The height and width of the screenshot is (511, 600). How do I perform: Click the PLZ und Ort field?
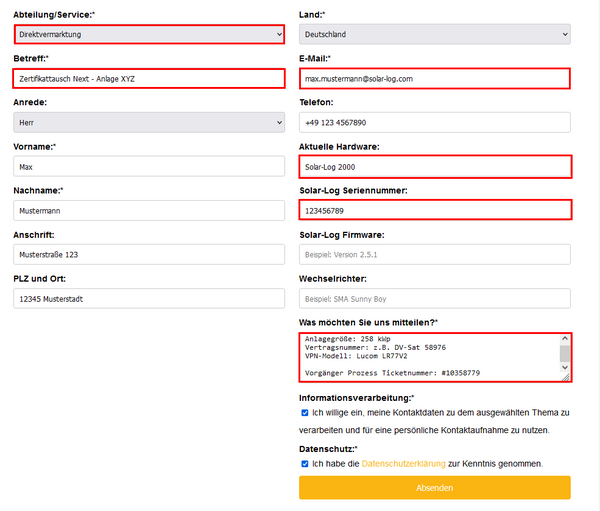pyautogui.click(x=149, y=299)
